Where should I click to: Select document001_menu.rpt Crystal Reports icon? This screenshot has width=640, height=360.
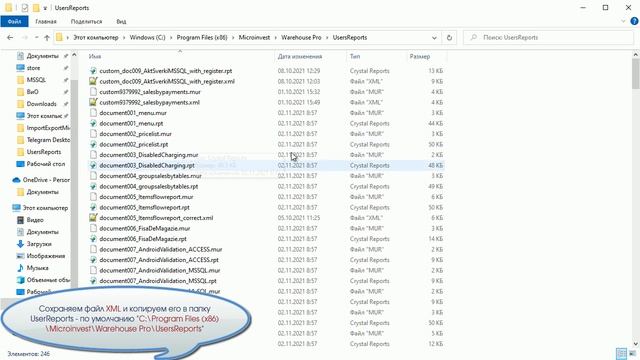93,123
